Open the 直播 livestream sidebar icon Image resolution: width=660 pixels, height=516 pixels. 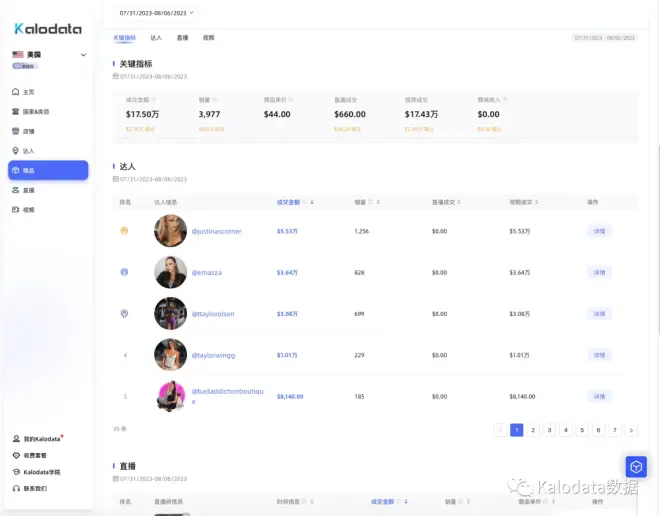click(x=16, y=190)
